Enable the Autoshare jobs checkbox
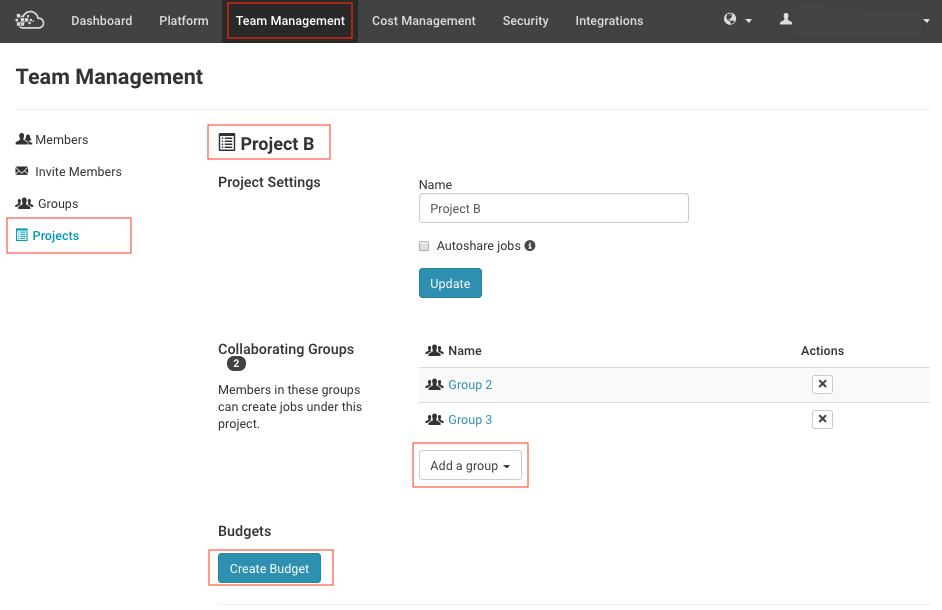The image size is (942, 610). coord(425,246)
